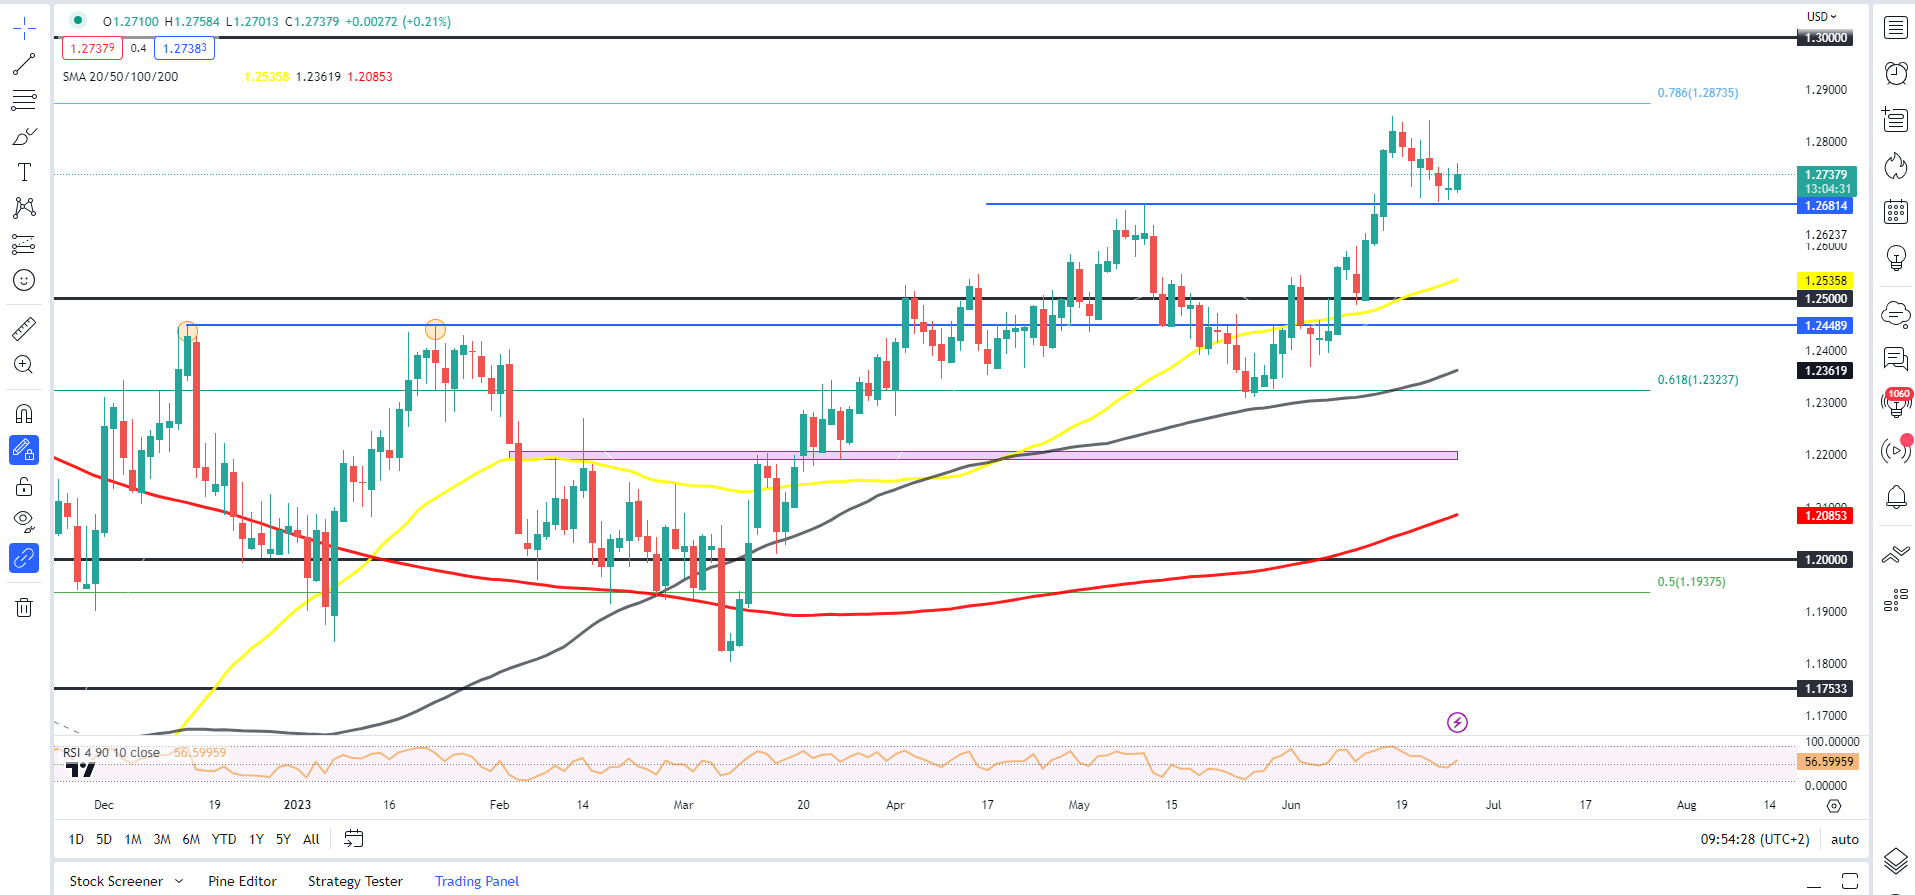The height and width of the screenshot is (895, 1915).
Task: Open the public chats cloud icon
Action: pyautogui.click(x=1895, y=314)
